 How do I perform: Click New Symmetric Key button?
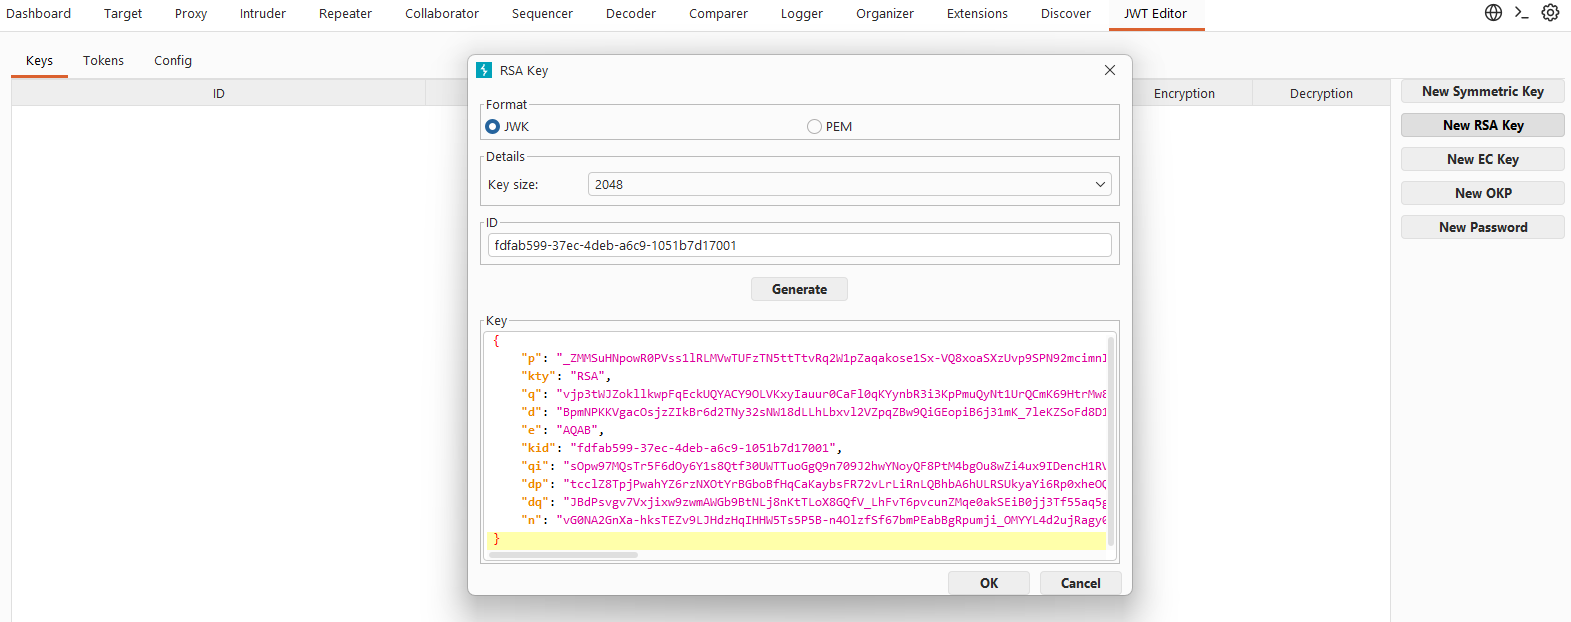tap(1483, 91)
